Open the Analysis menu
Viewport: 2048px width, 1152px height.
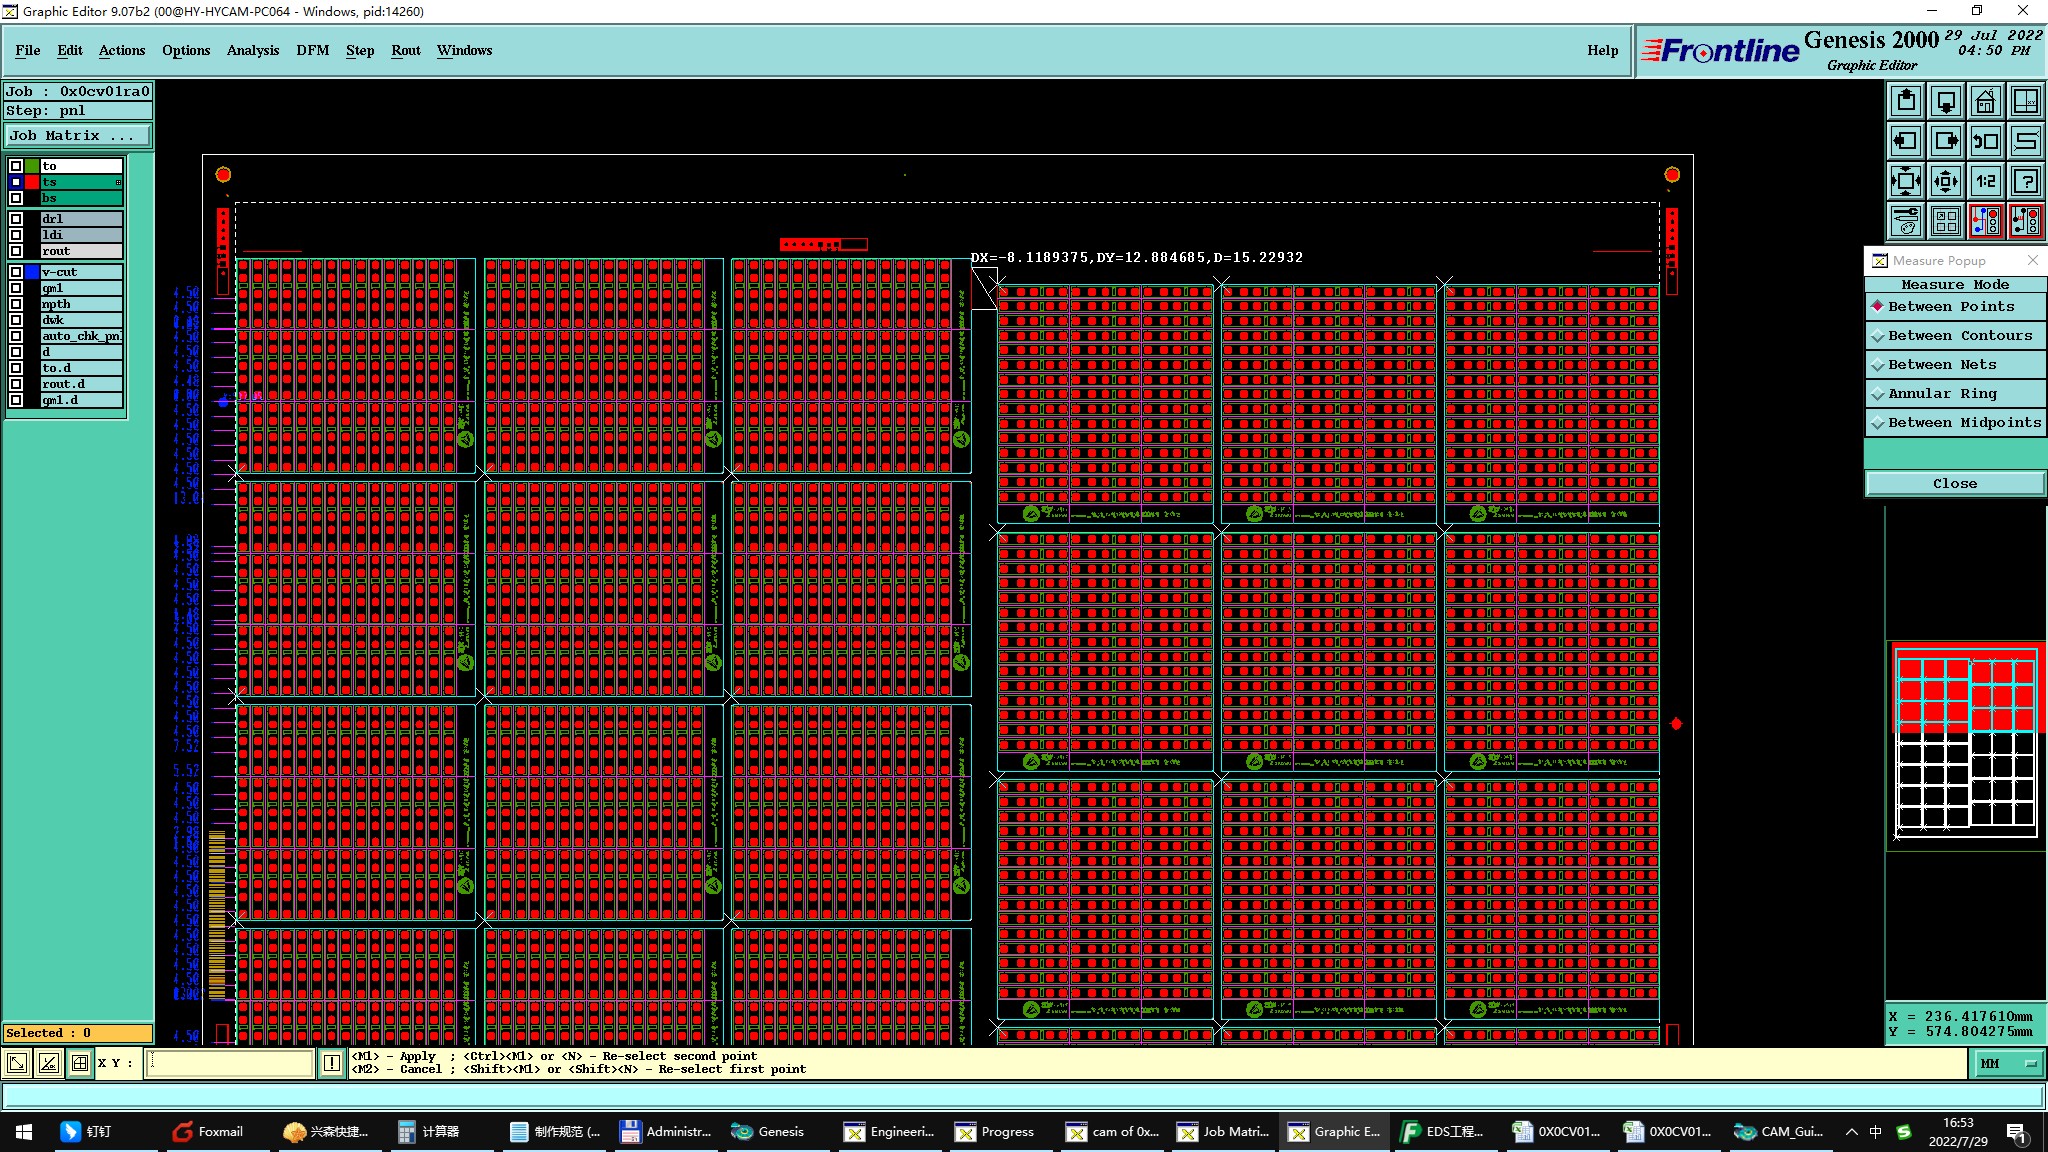coord(252,50)
